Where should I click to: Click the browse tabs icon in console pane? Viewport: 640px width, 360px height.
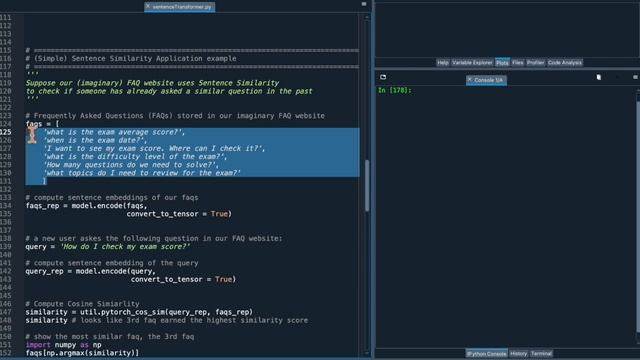[x=383, y=77]
